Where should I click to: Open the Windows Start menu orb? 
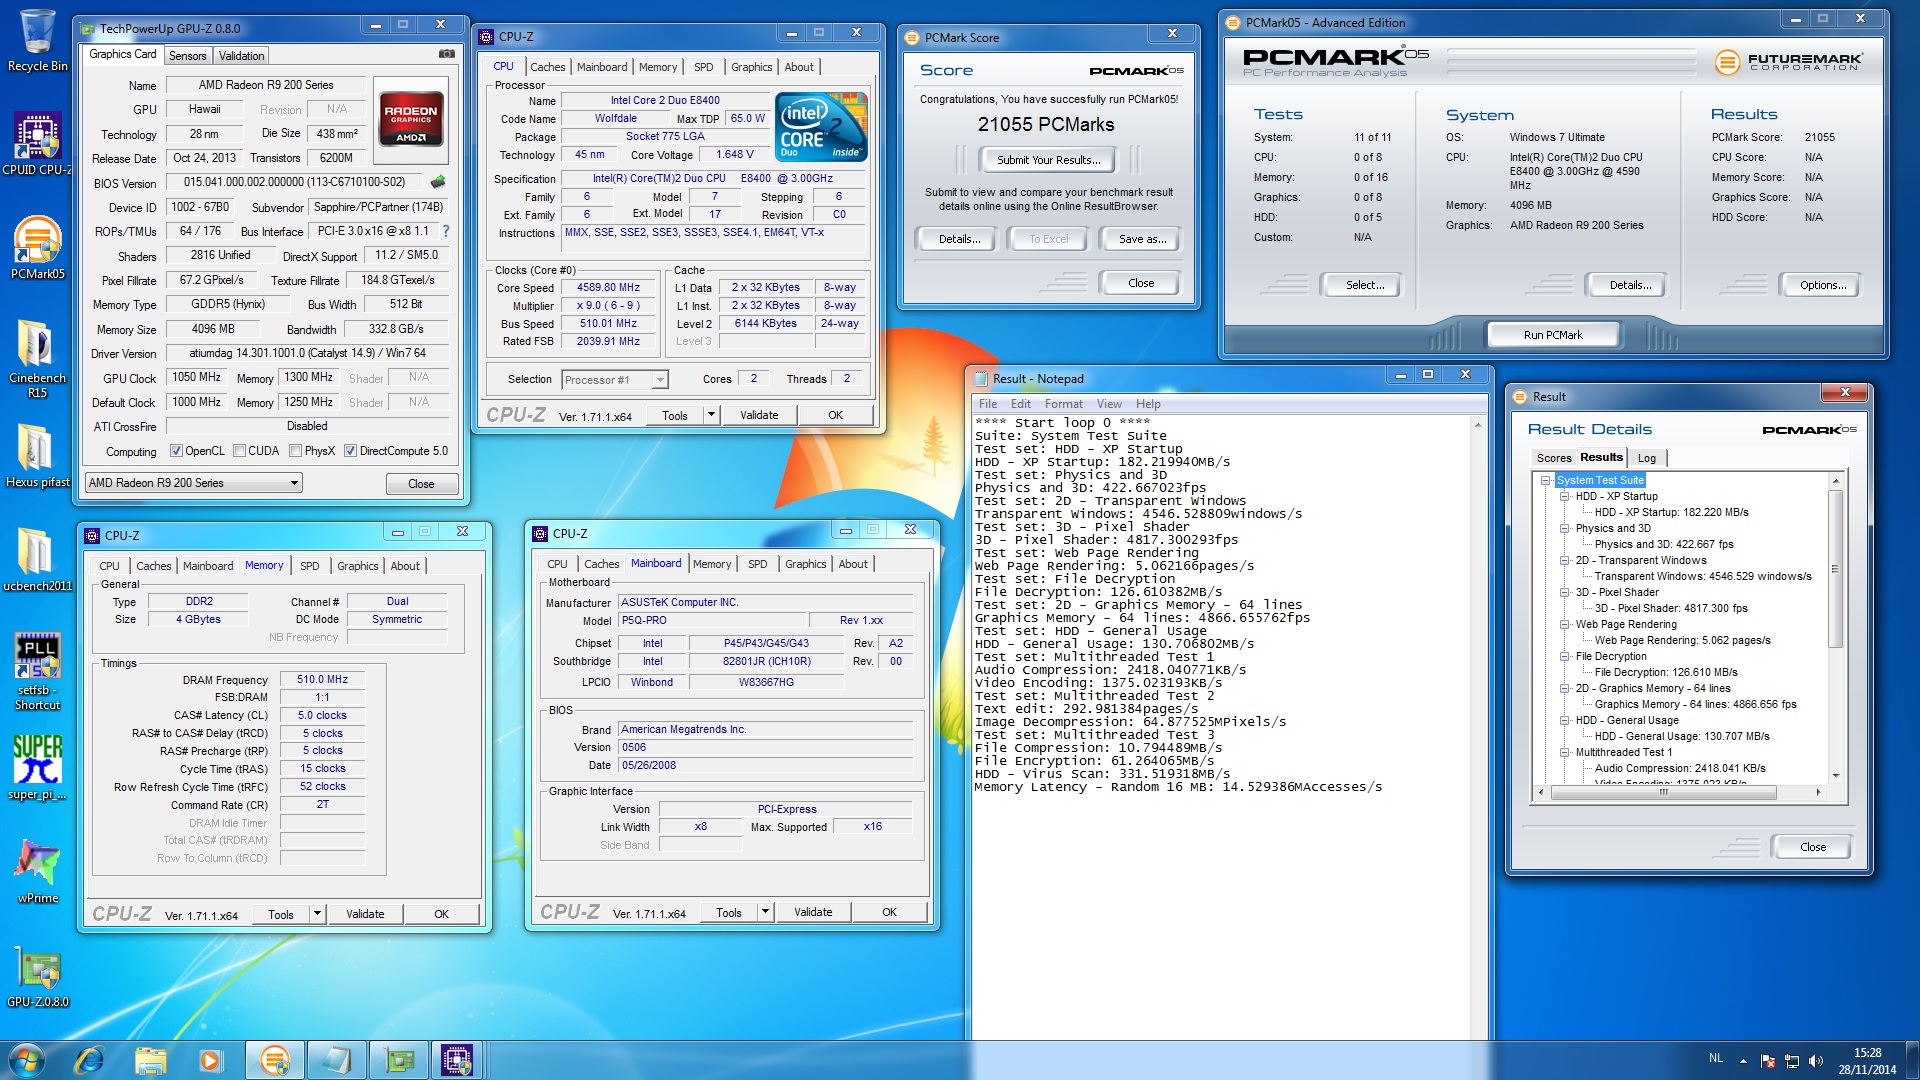point(27,1059)
